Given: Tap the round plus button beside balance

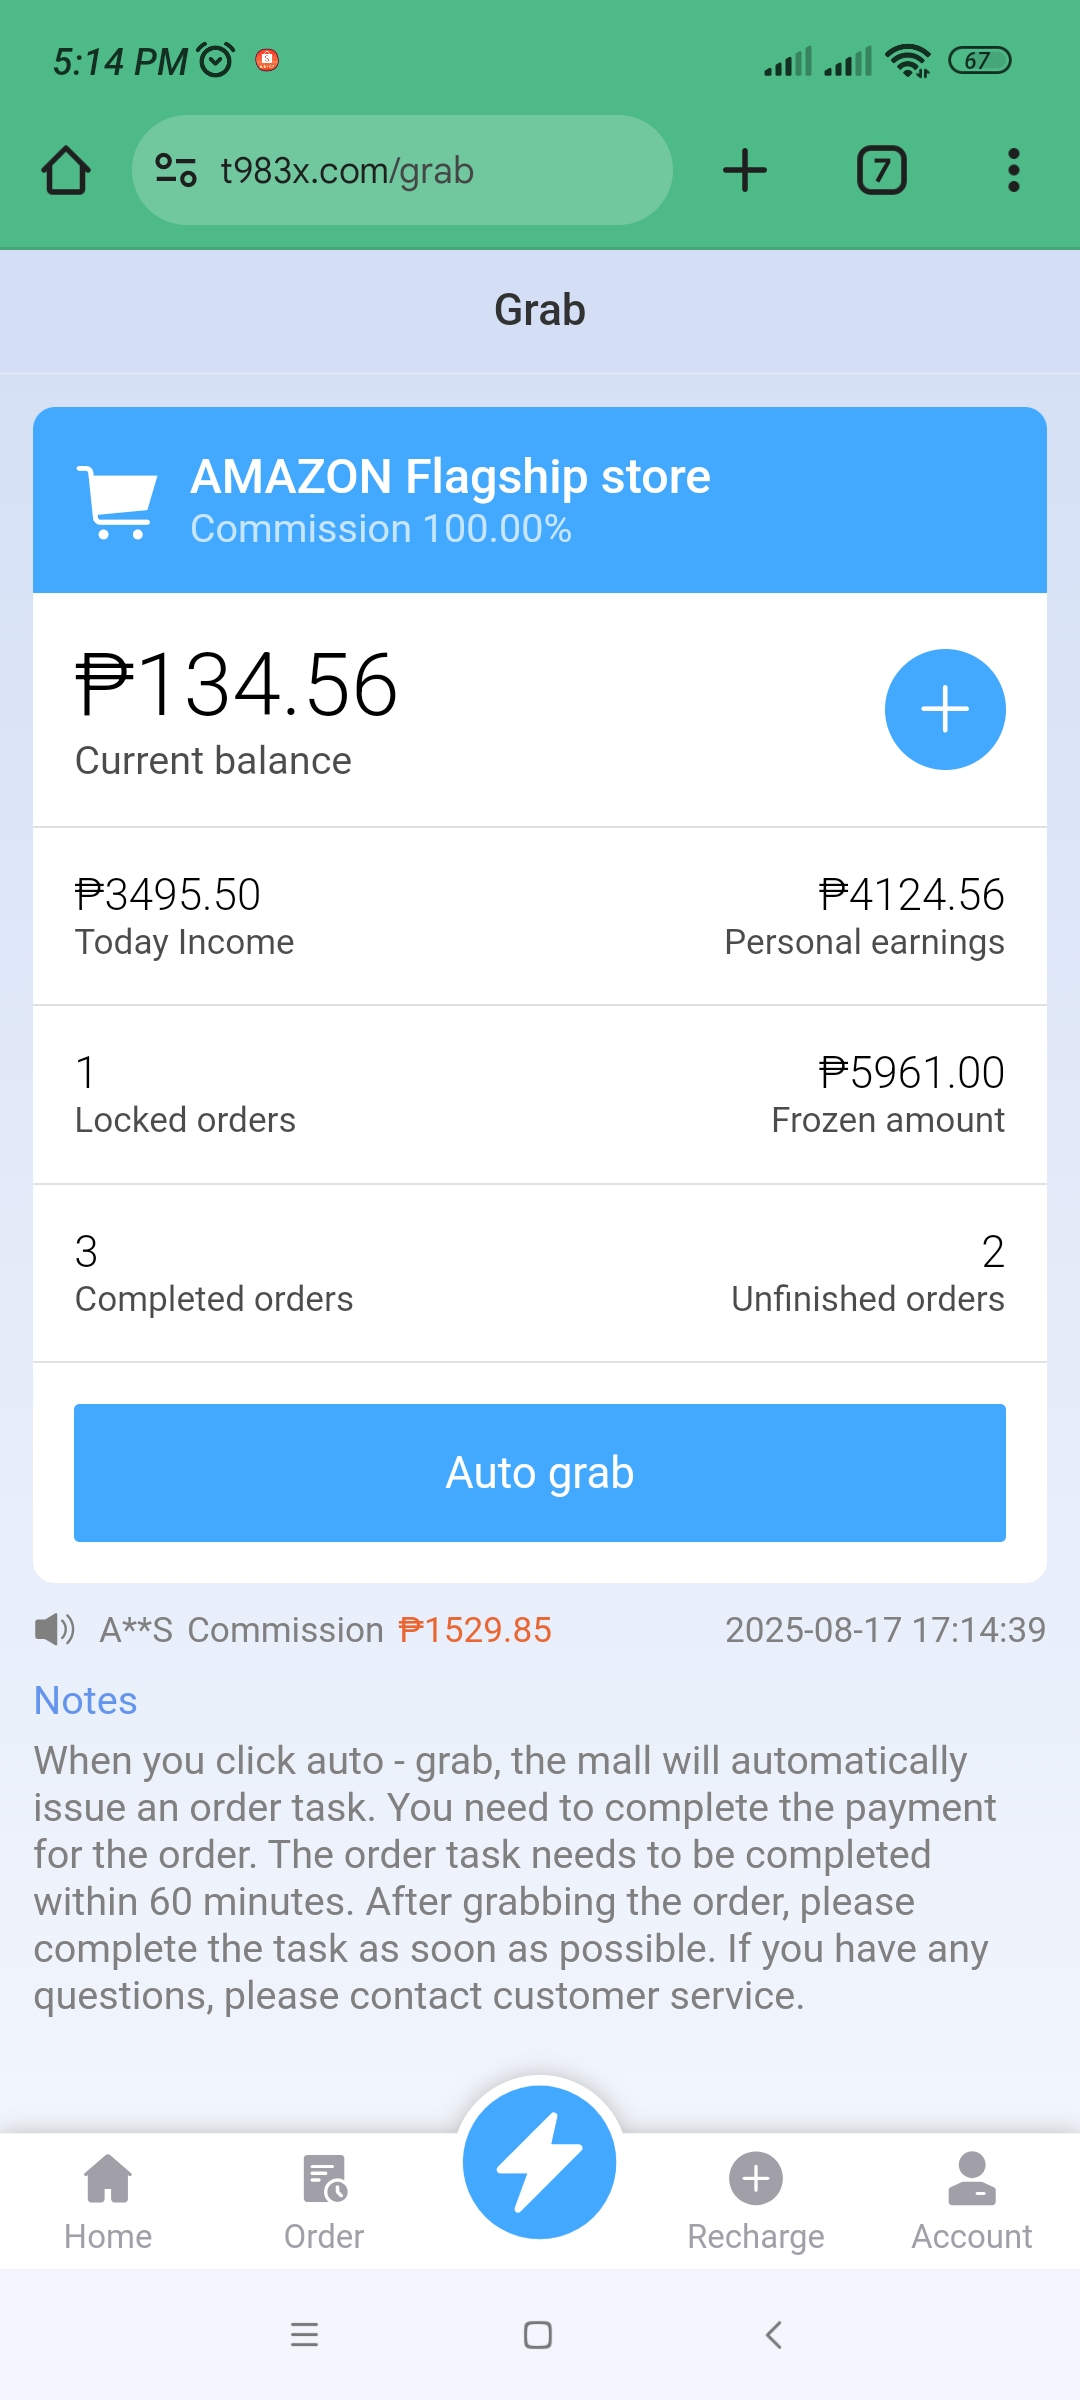Looking at the screenshot, I should tap(945, 710).
